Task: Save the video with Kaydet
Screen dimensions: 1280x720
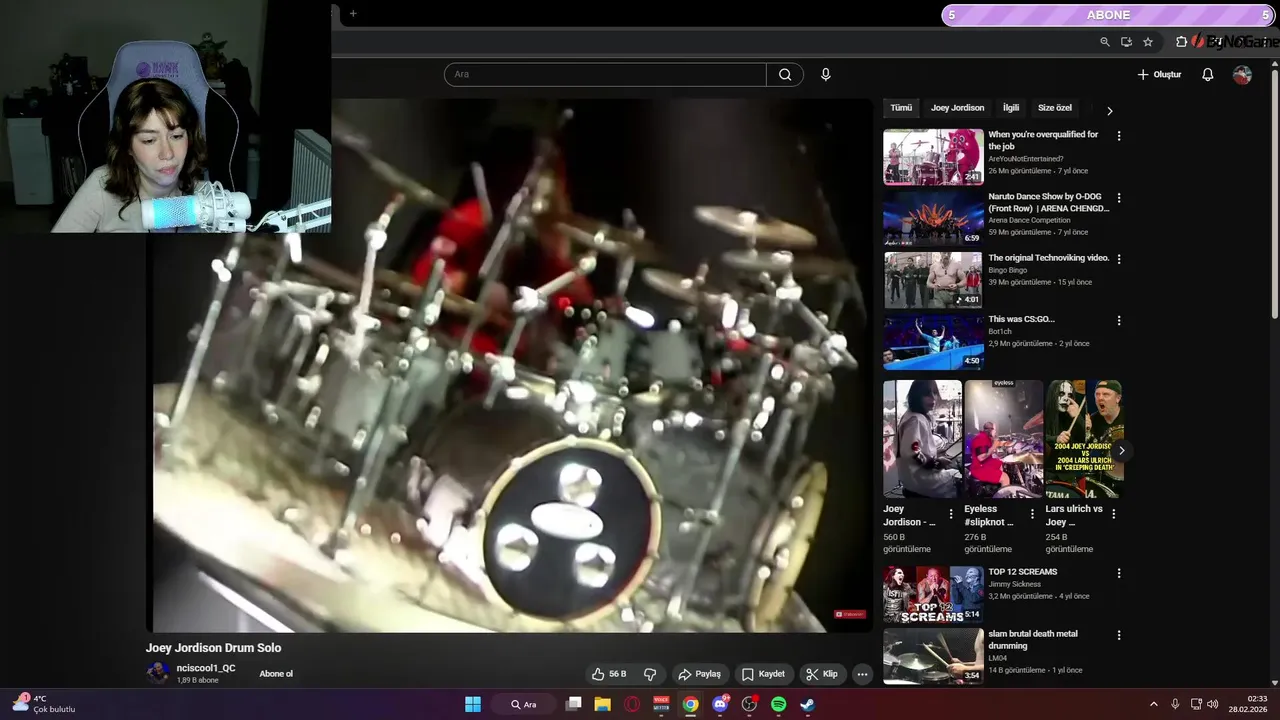Action: pyautogui.click(x=763, y=674)
